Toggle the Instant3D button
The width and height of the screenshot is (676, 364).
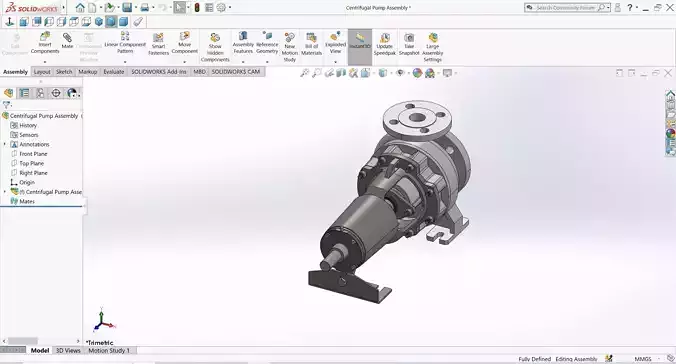360,47
